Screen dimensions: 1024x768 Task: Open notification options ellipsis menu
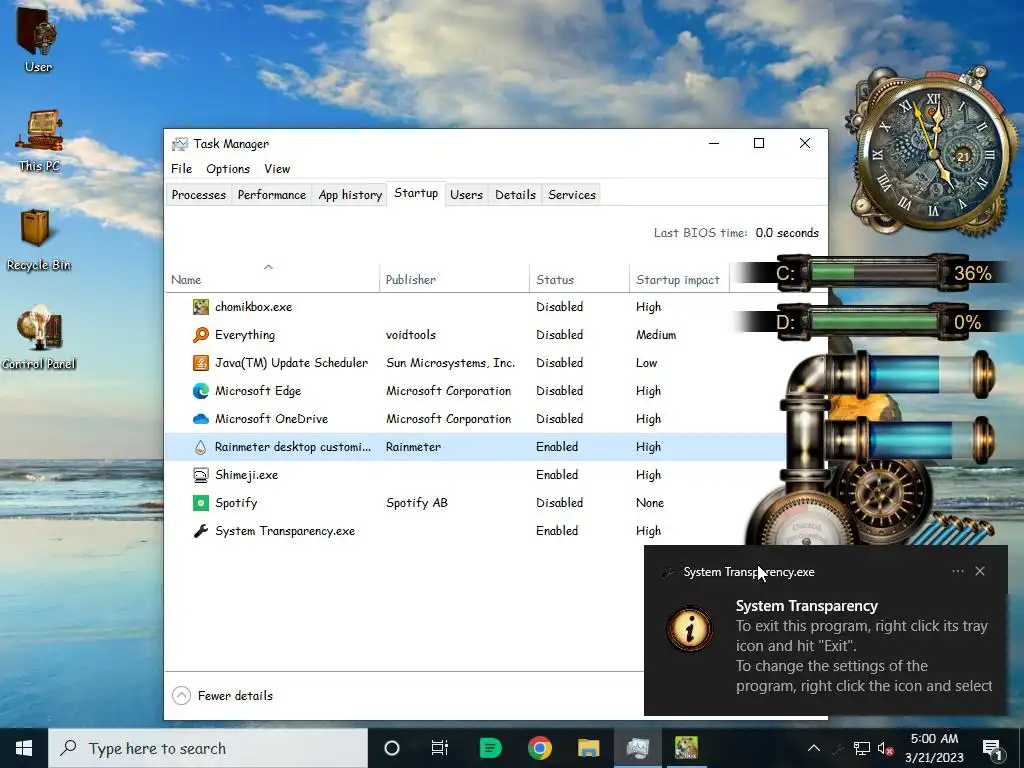click(957, 571)
